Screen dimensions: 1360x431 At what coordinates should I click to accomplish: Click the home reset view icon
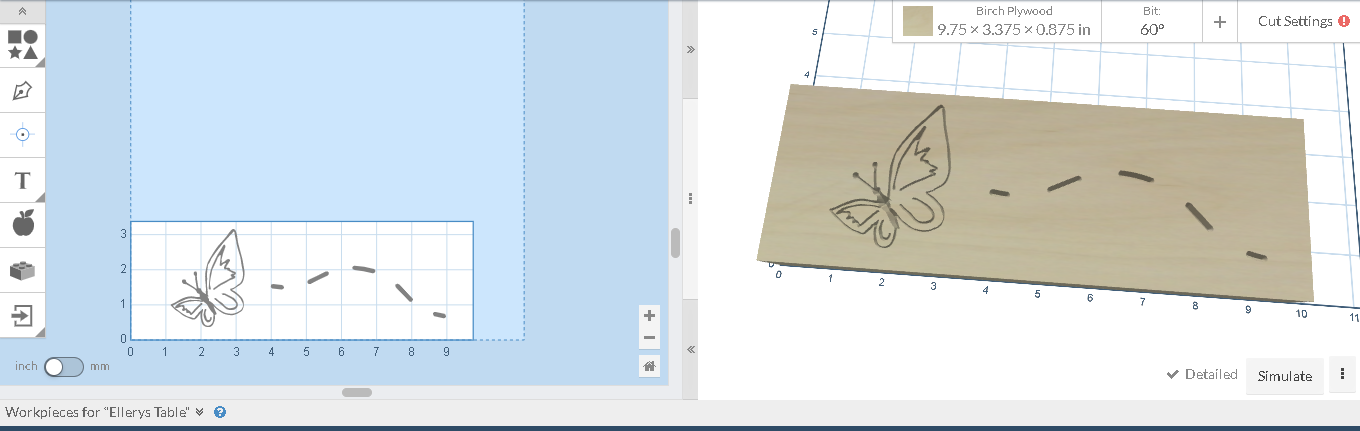point(650,366)
